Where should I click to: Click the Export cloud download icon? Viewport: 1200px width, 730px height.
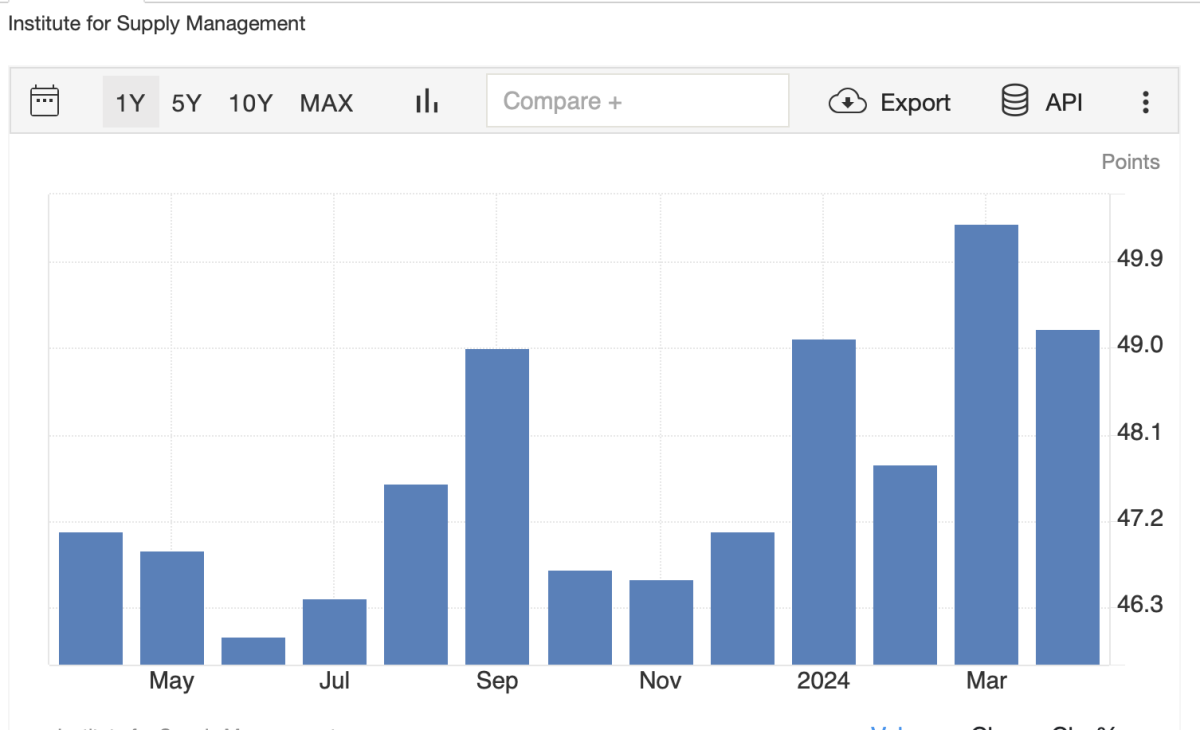(847, 101)
